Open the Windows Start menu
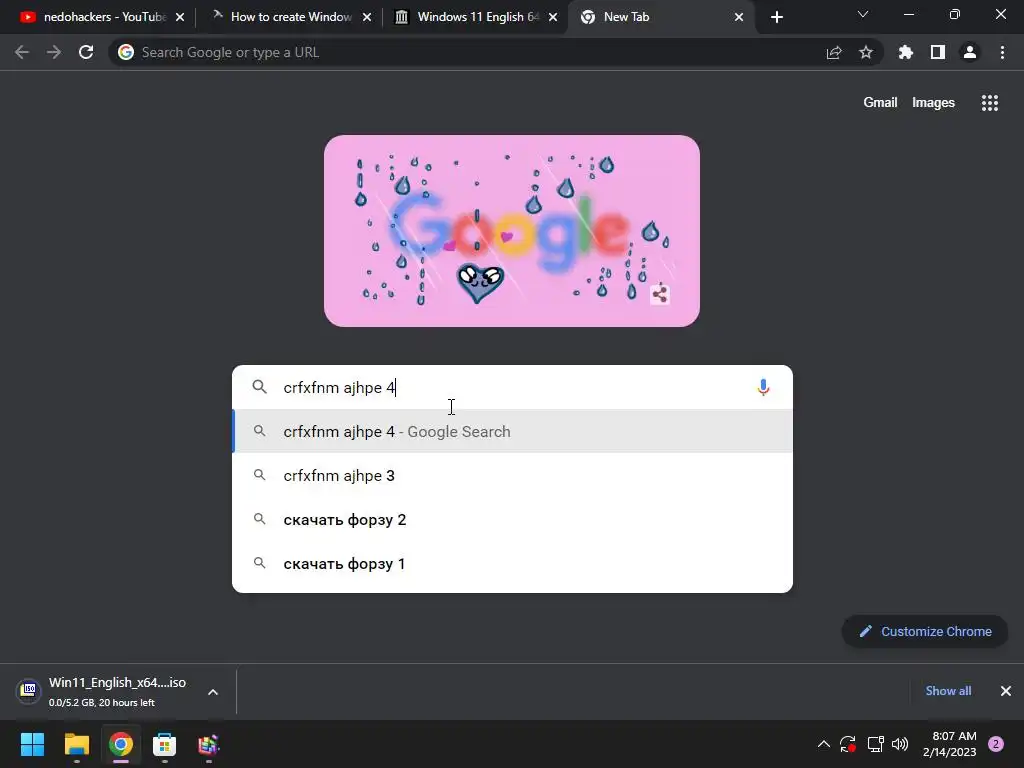This screenshot has height=768, width=1024. coord(32,744)
